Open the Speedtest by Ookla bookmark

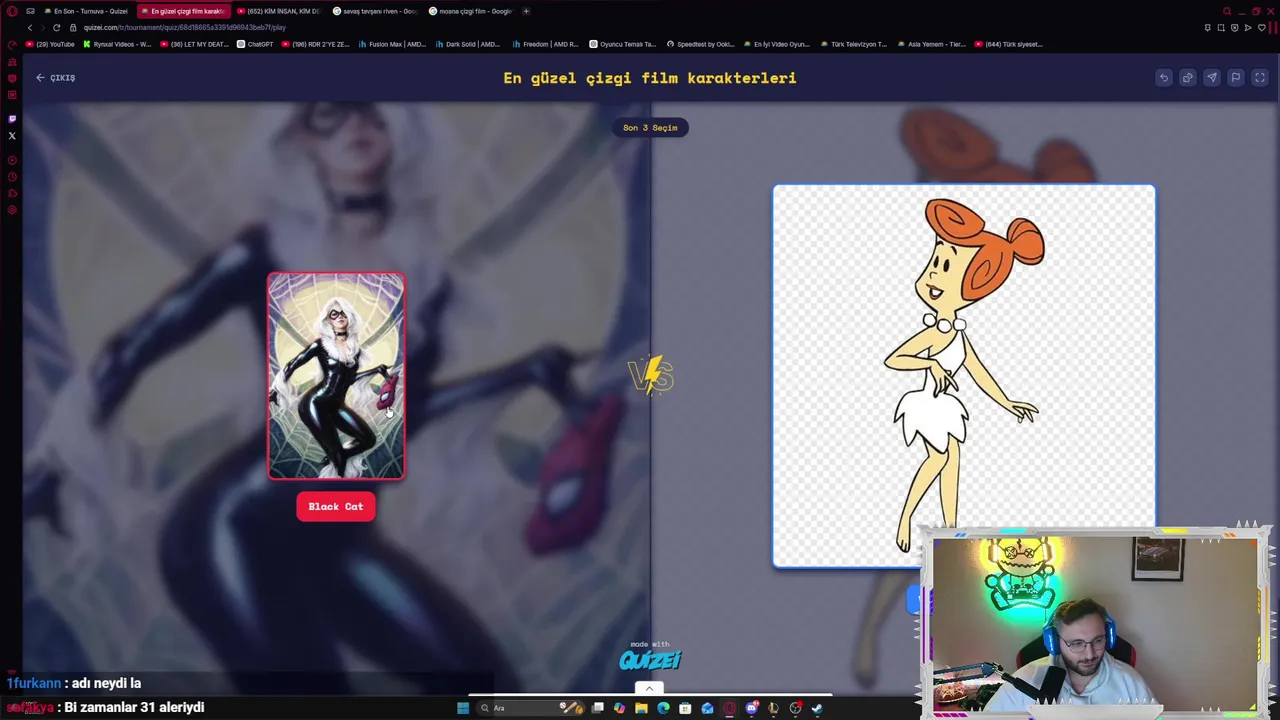tap(700, 44)
